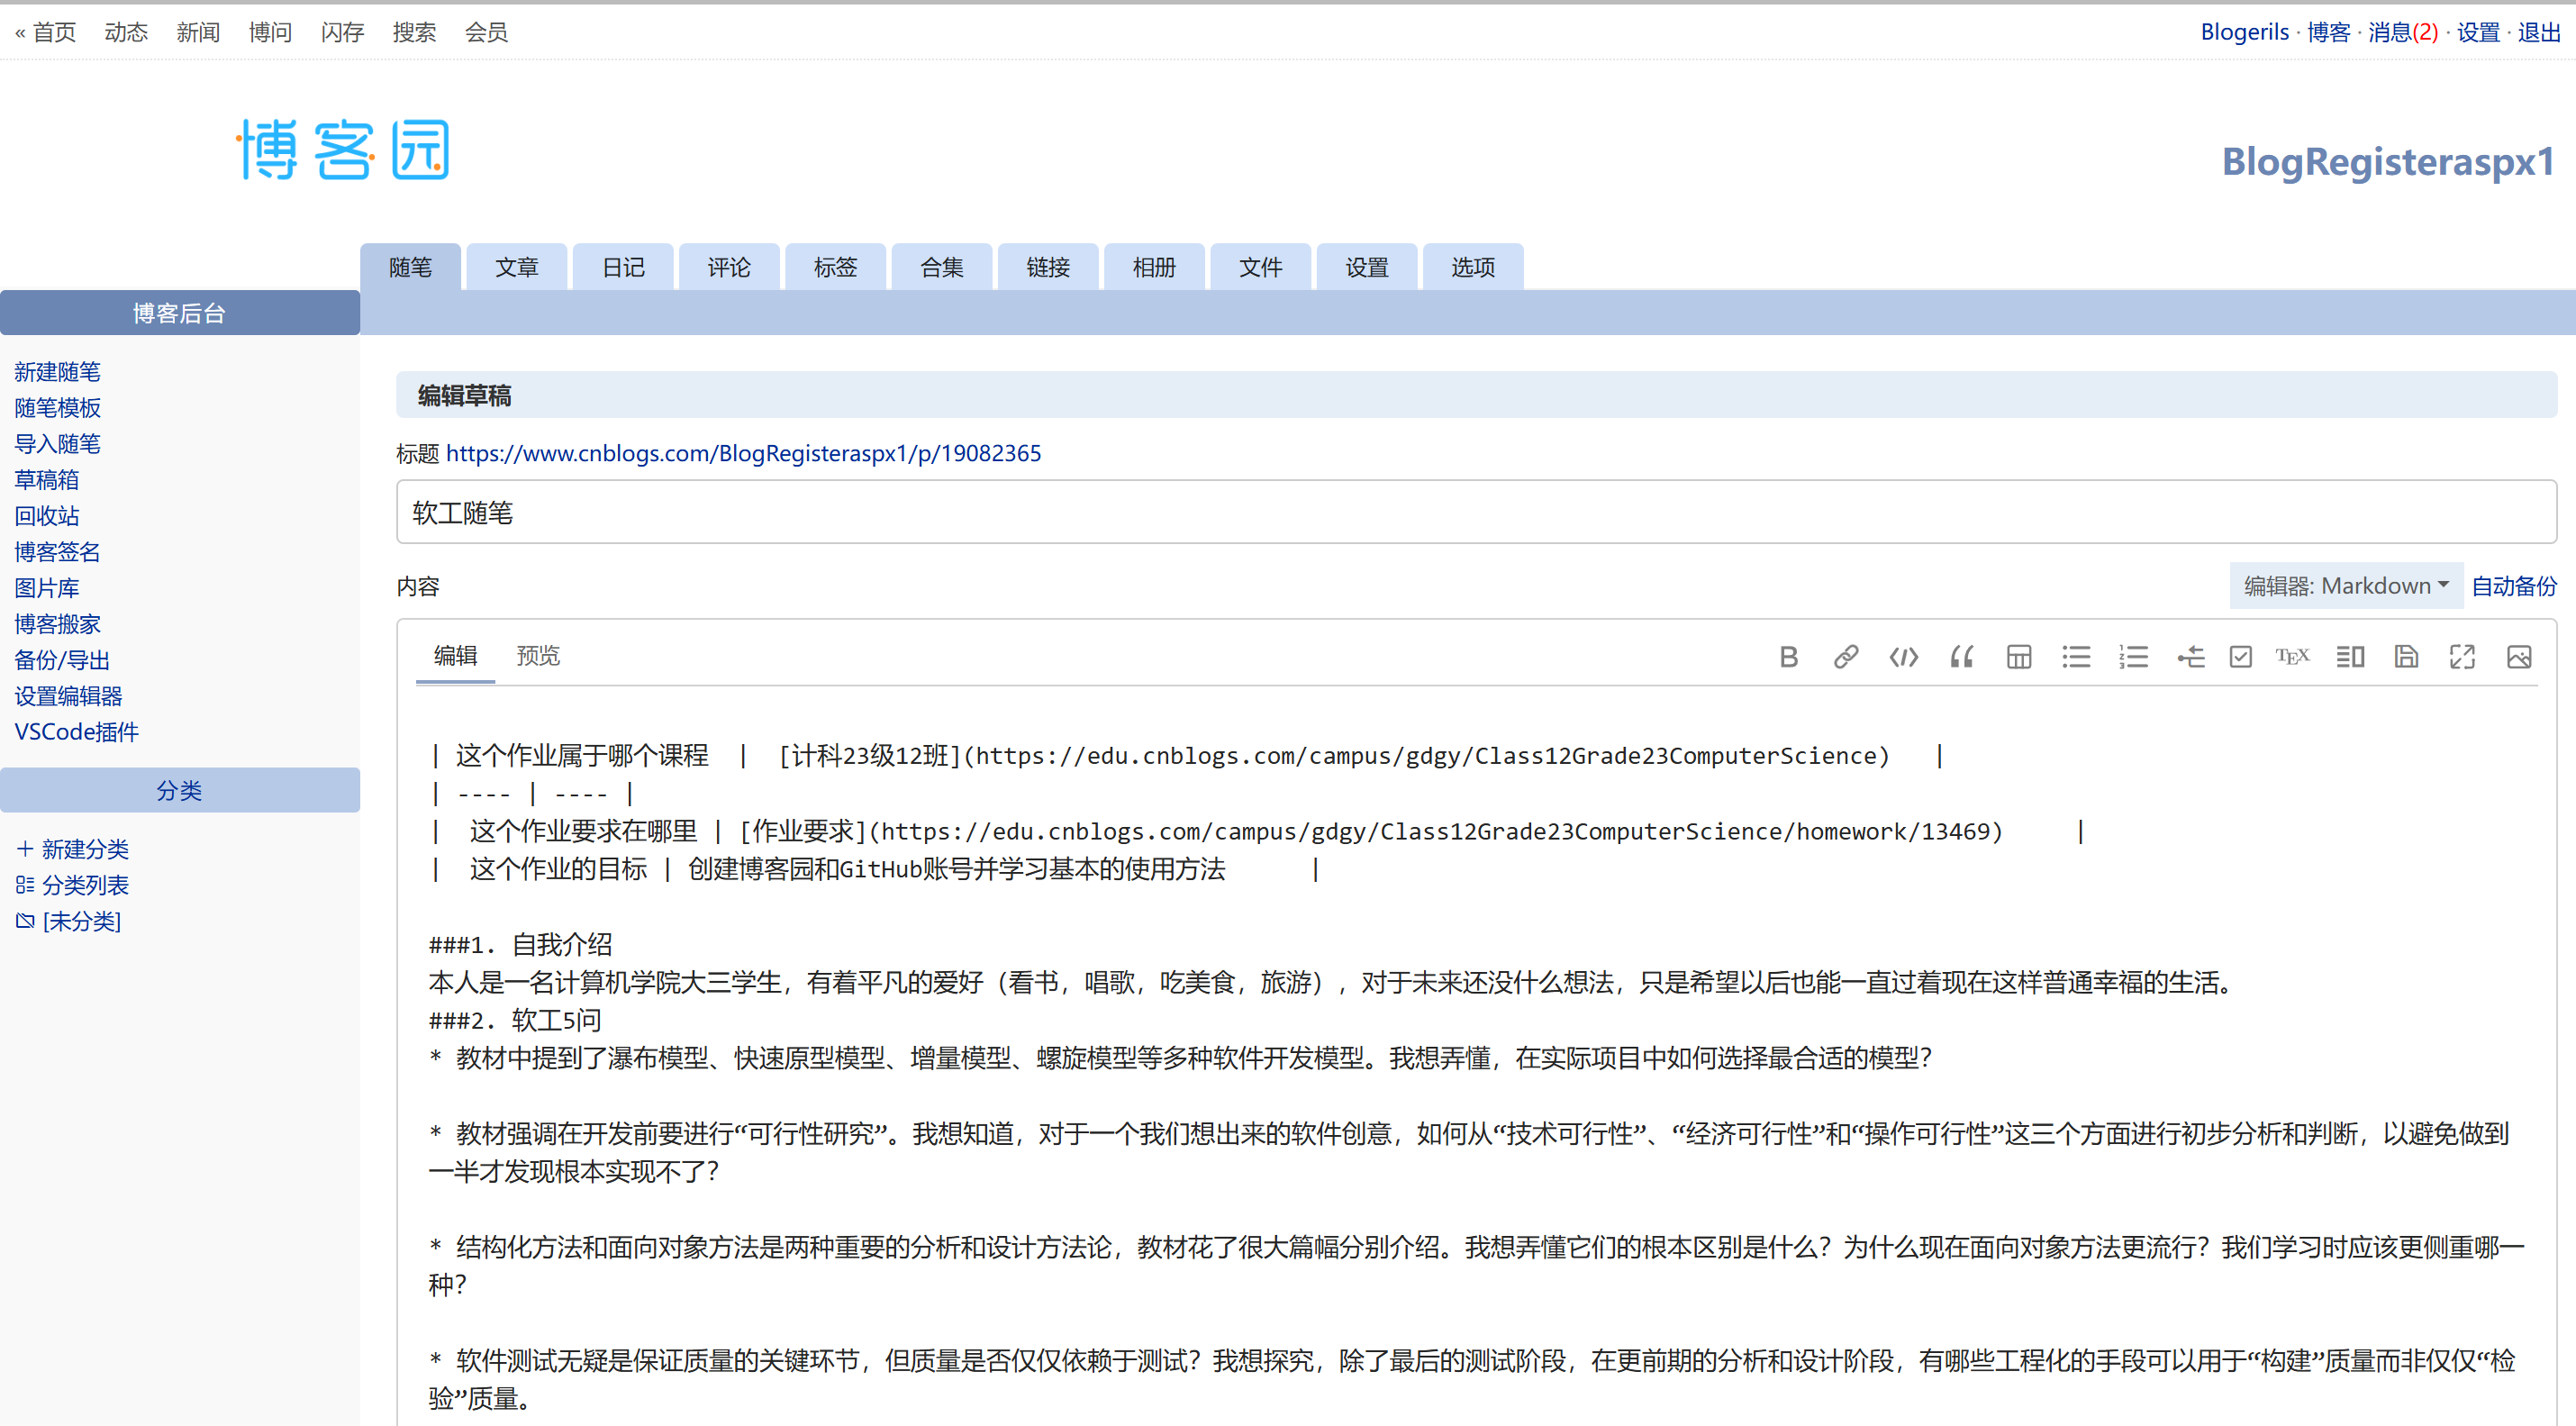
Task: Toggle the side-by-side preview layout
Action: pyautogui.click(x=2350, y=657)
